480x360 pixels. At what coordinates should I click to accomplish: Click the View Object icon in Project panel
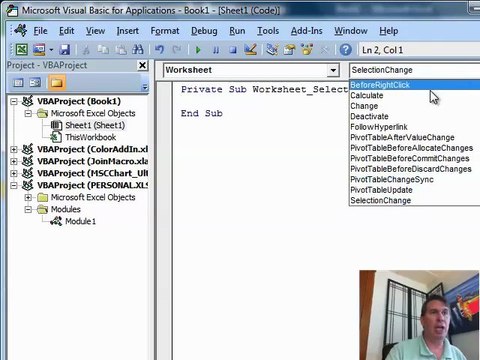[35, 82]
